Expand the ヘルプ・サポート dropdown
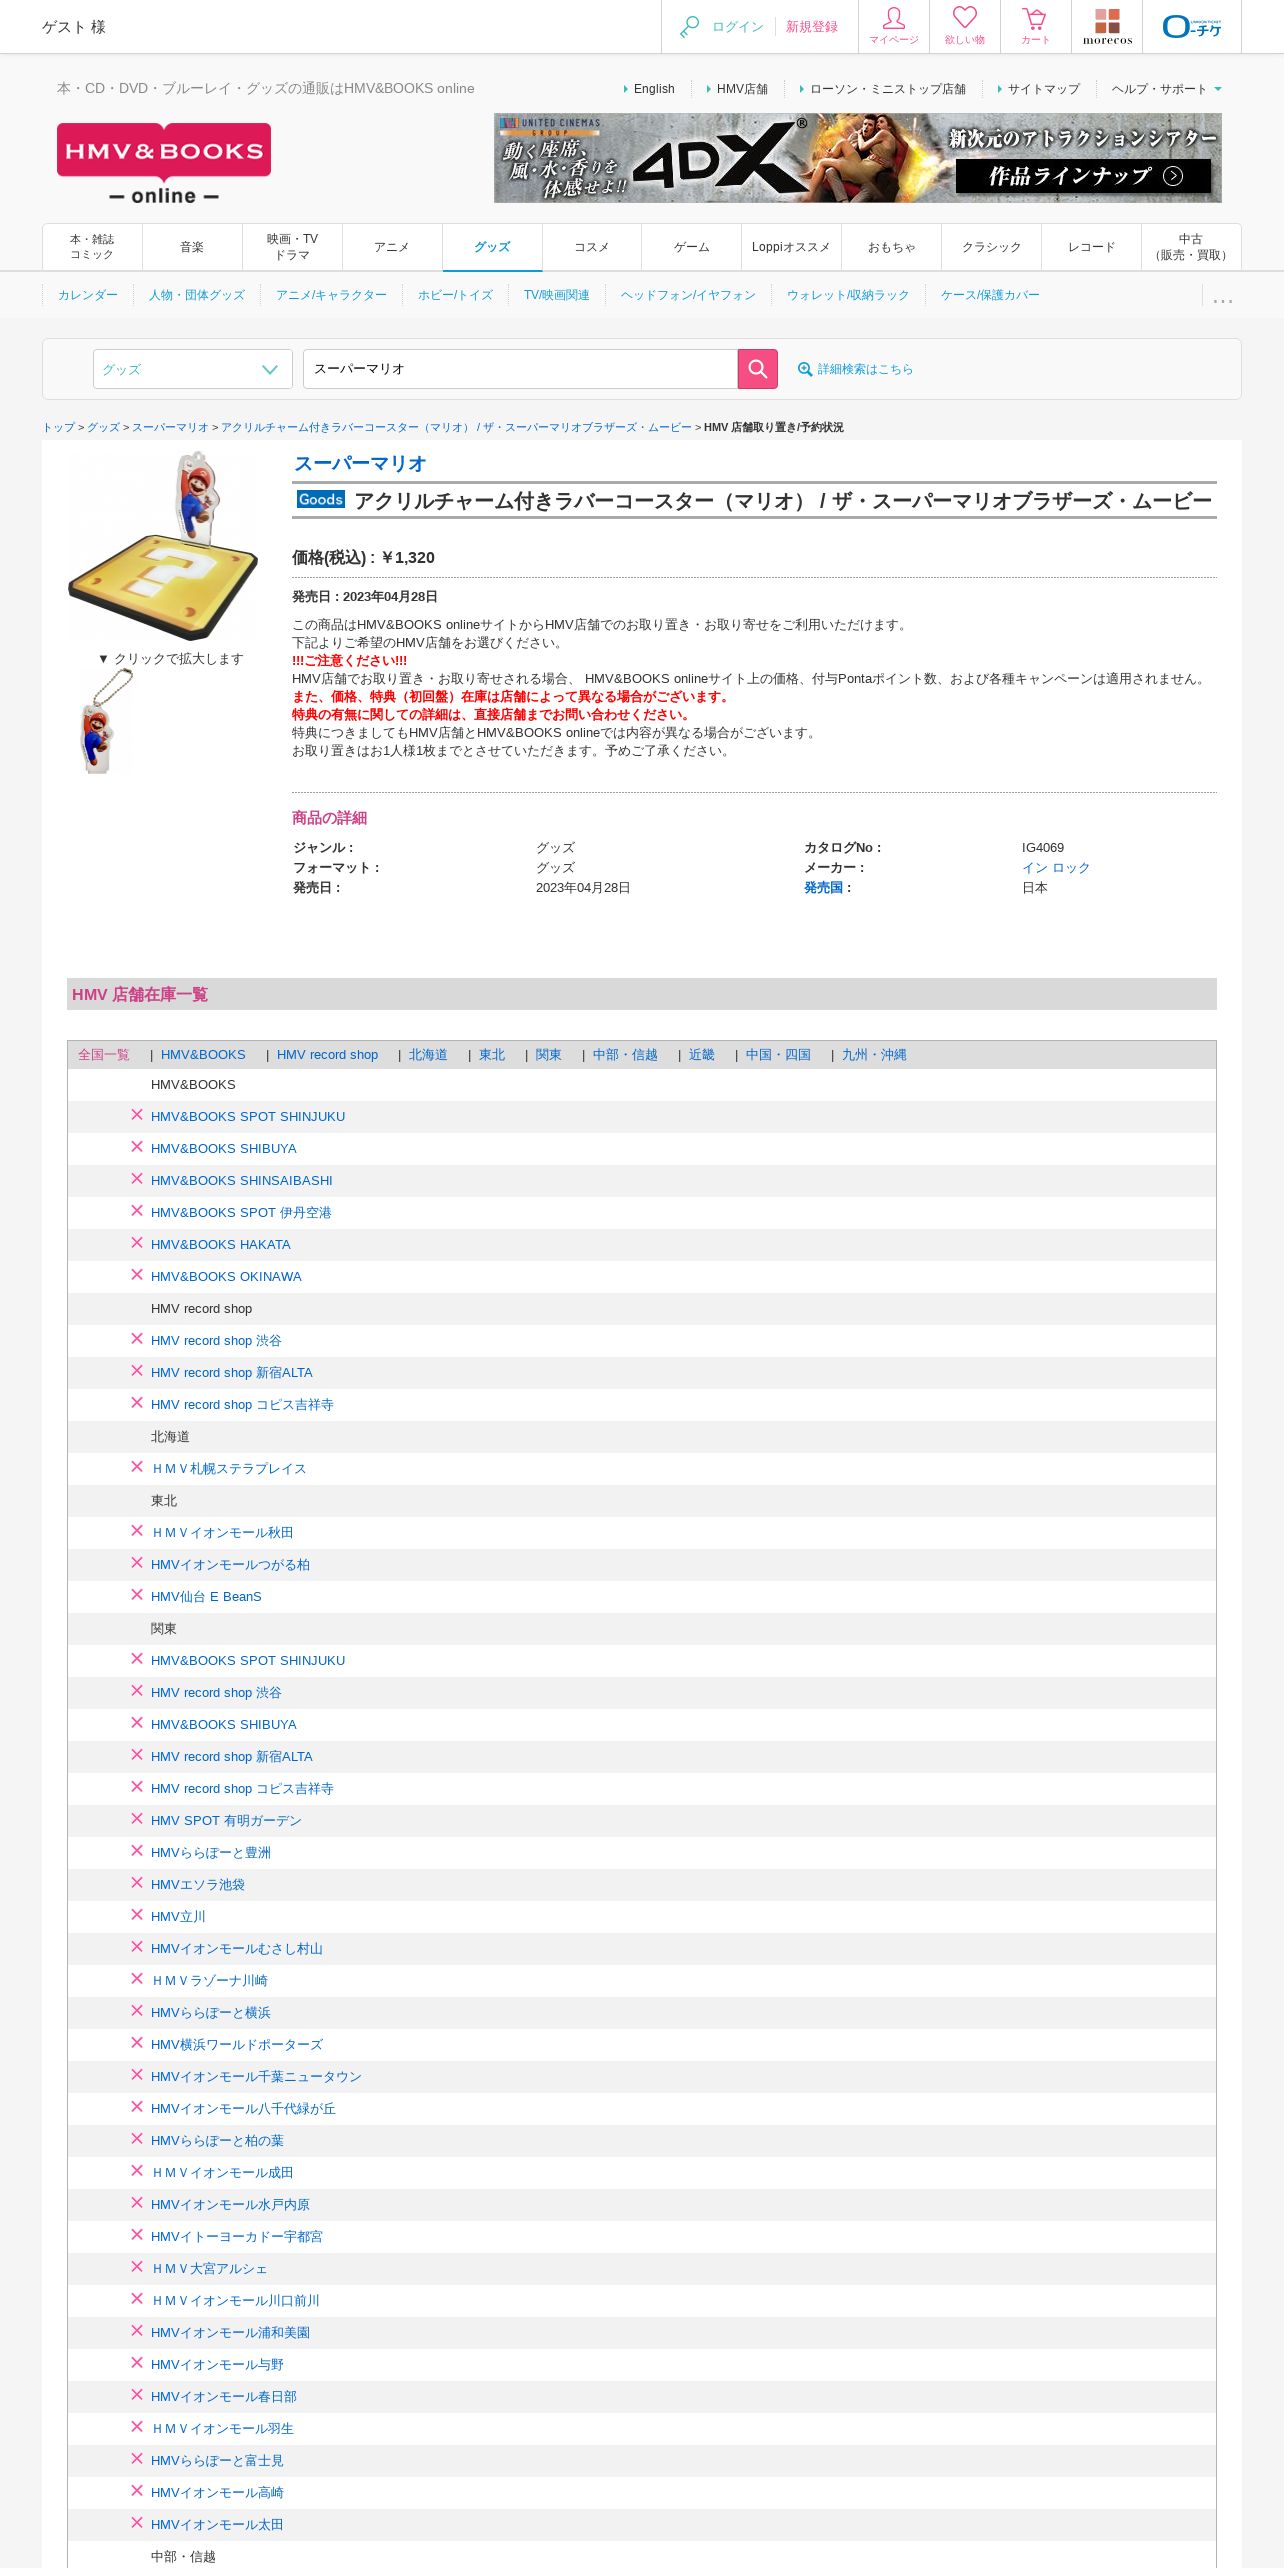The height and width of the screenshot is (2568, 1284). point(1166,89)
